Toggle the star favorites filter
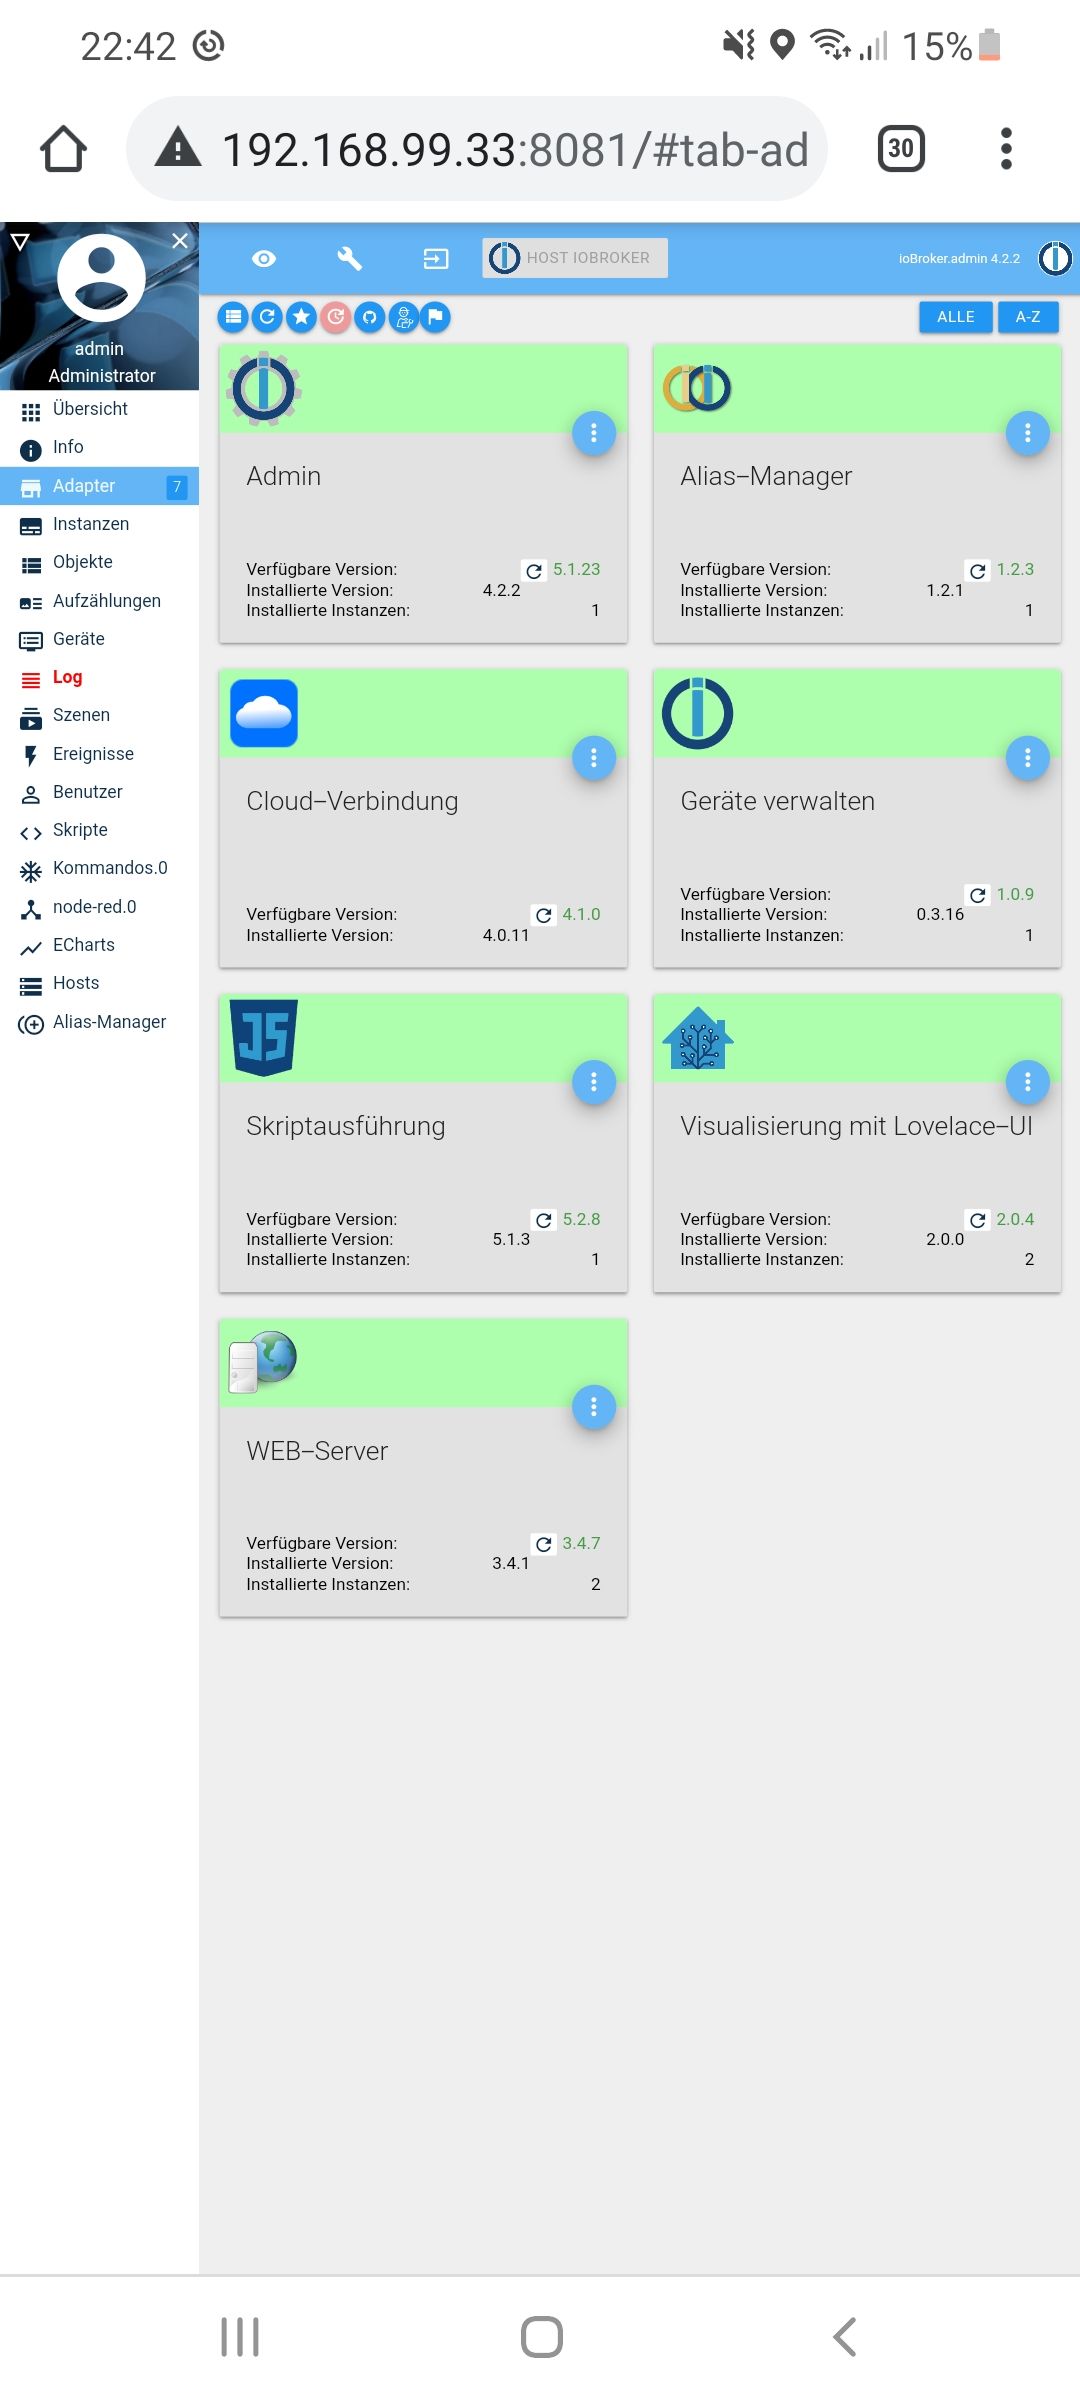1080x2400 pixels. (x=302, y=317)
